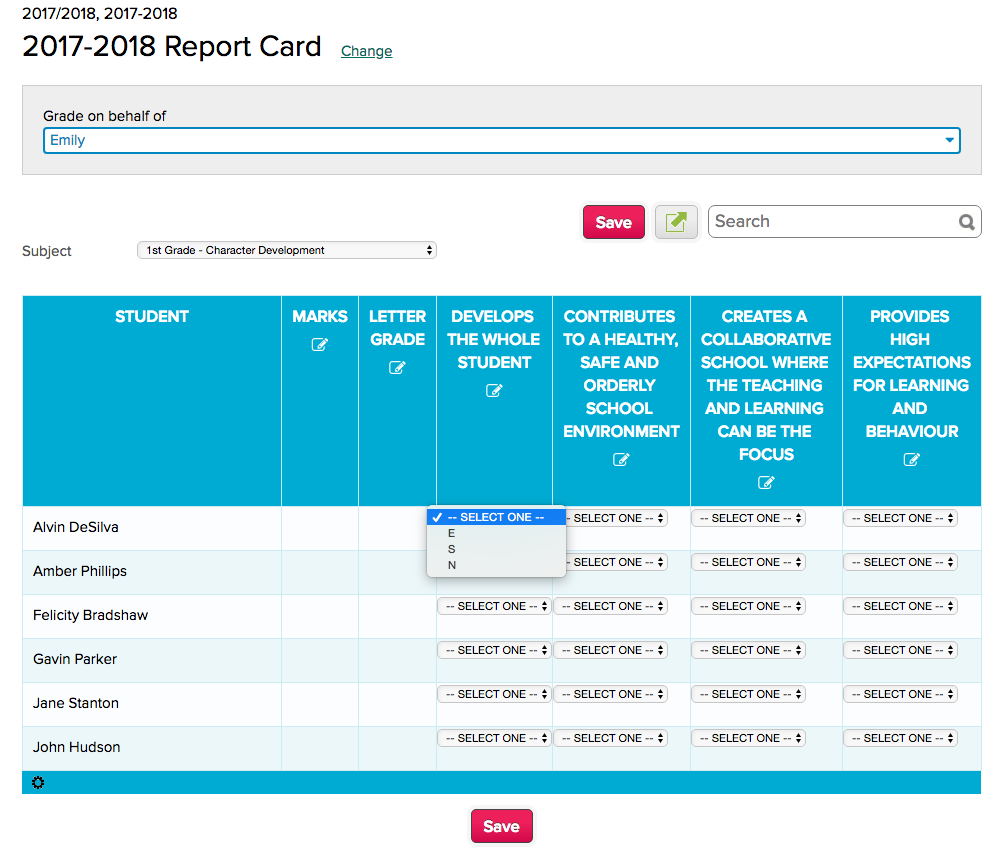Click the bottom Save button
The width and height of the screenshot is (994, 859).
point(501,826)
